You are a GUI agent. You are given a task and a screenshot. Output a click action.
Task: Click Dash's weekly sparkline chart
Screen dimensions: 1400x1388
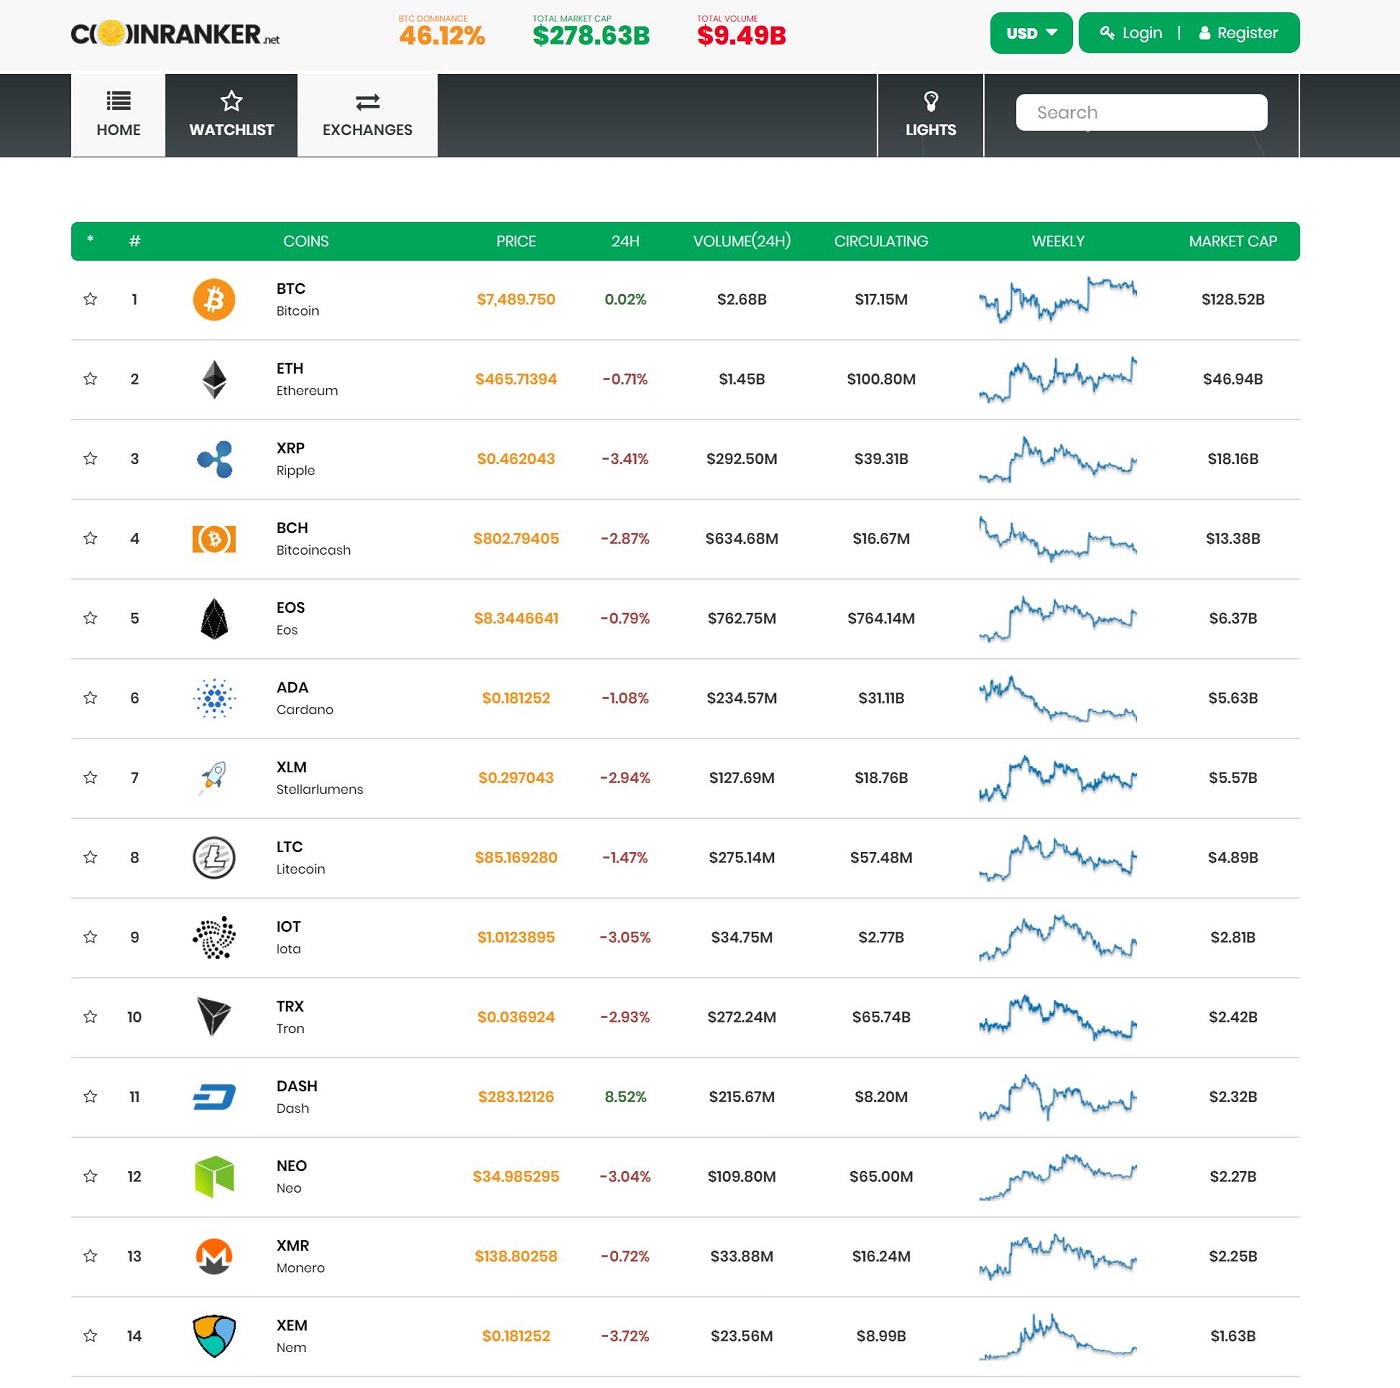1058,1097
